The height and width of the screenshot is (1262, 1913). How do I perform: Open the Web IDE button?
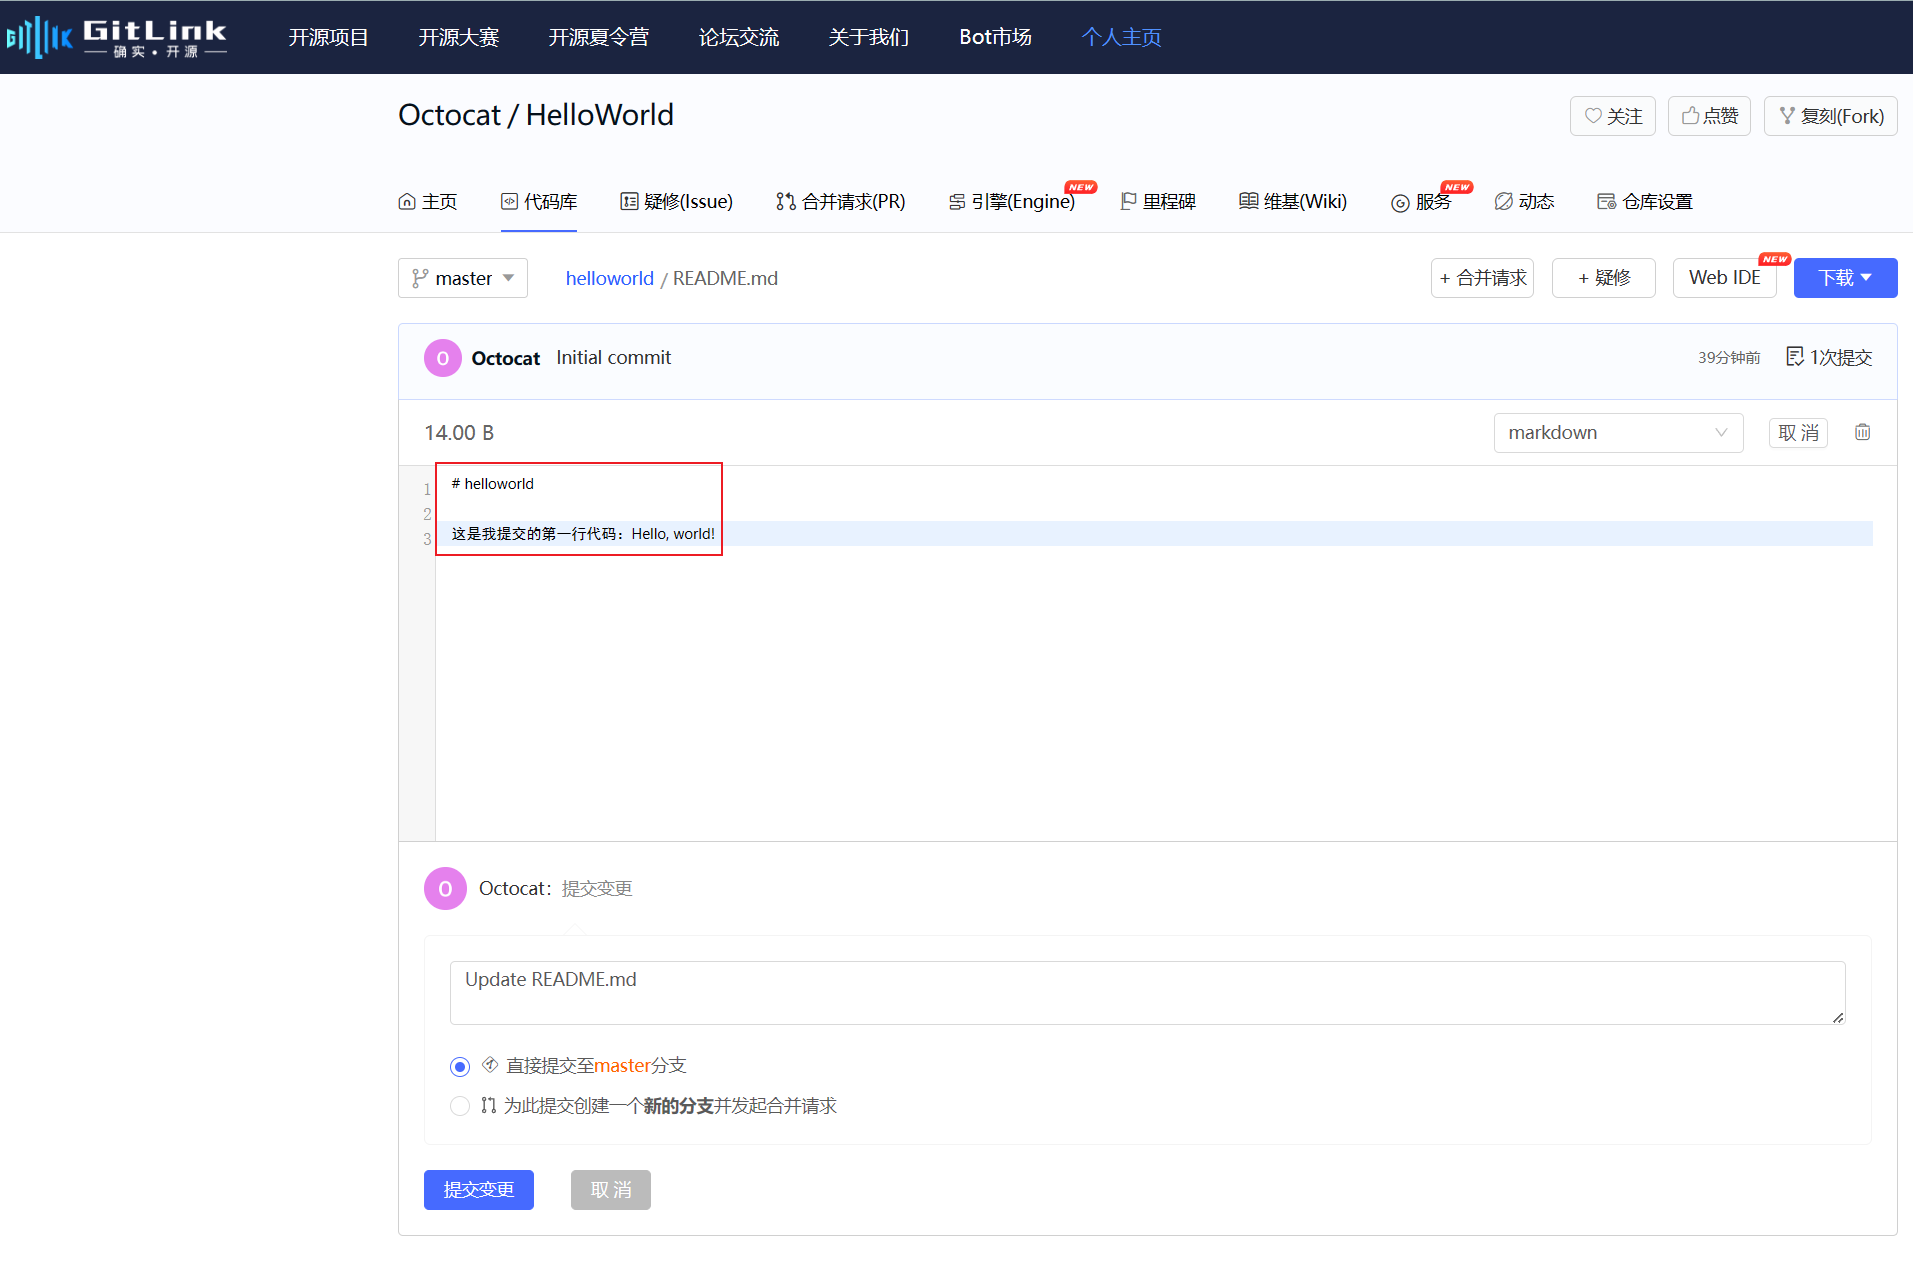point(1723,278)
